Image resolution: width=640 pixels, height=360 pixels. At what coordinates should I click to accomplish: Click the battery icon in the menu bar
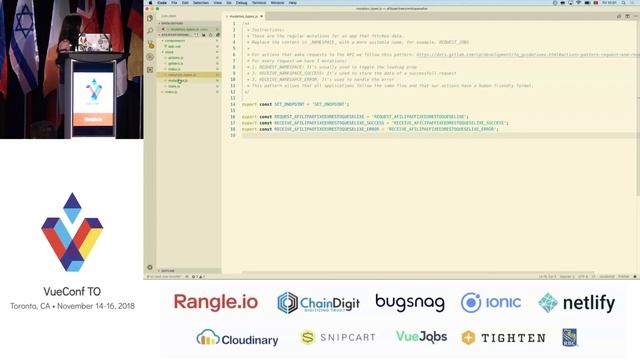pyautogui.click(x=587, y=3)
